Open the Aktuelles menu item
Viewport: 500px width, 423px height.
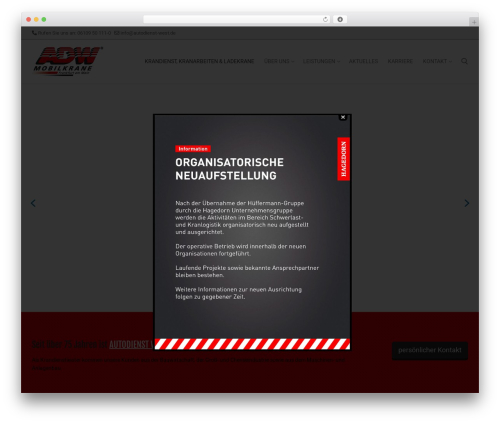(363, 61)
